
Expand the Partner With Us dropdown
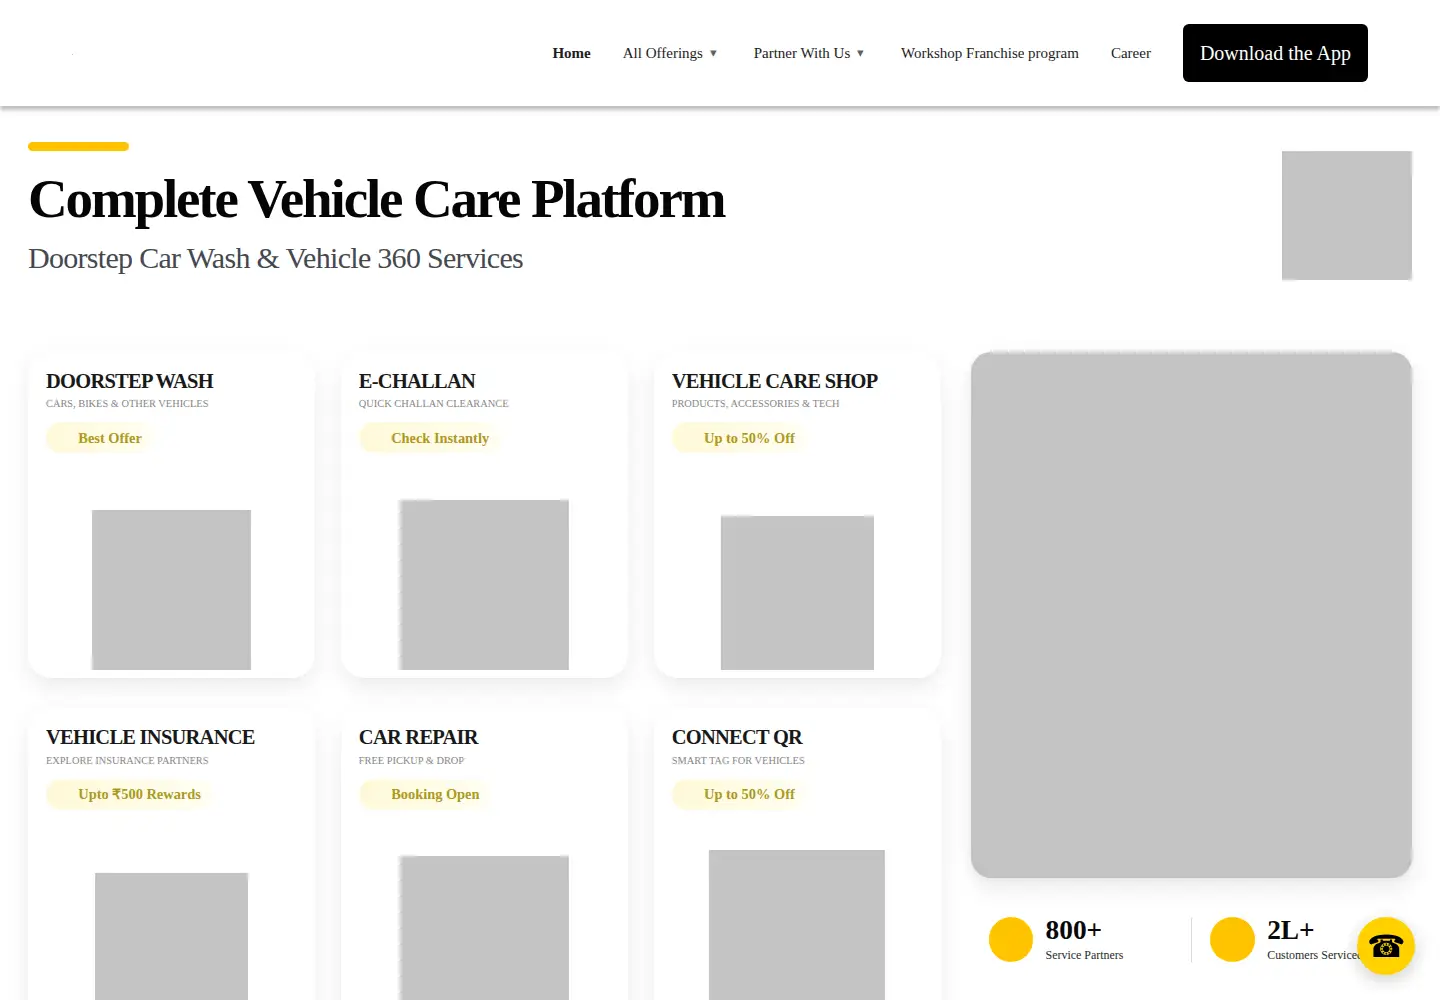click(809, 53)
